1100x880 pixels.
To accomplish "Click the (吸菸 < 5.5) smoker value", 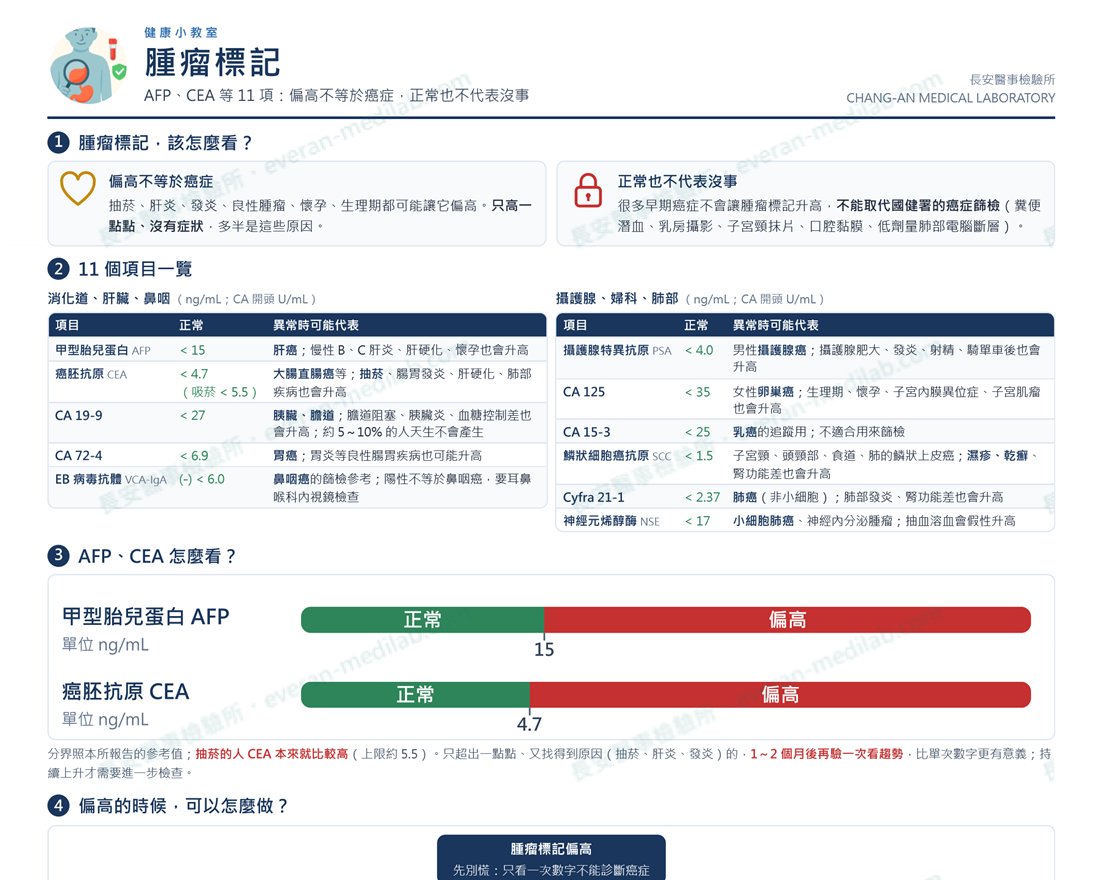I will (x=219, y=392).
